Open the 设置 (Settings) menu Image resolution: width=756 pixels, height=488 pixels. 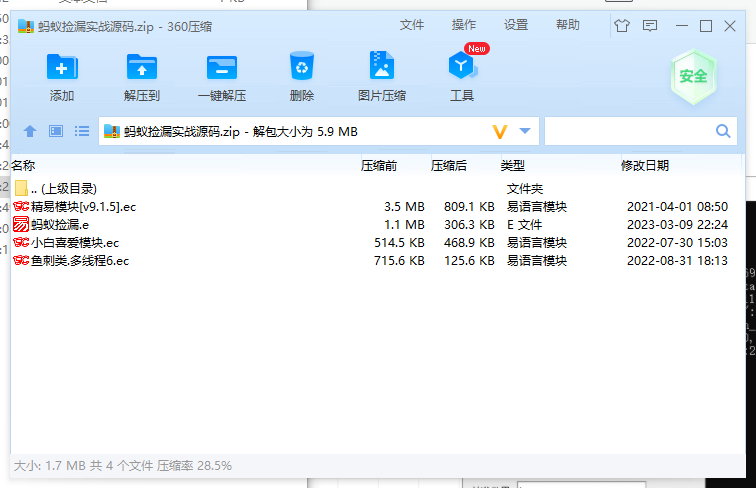pyautogui.click(x=516, y=25)
